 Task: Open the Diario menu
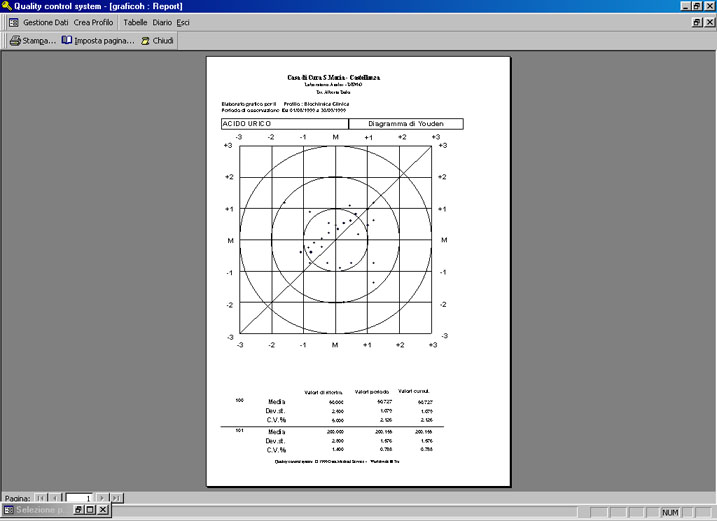tap(162, 22)
